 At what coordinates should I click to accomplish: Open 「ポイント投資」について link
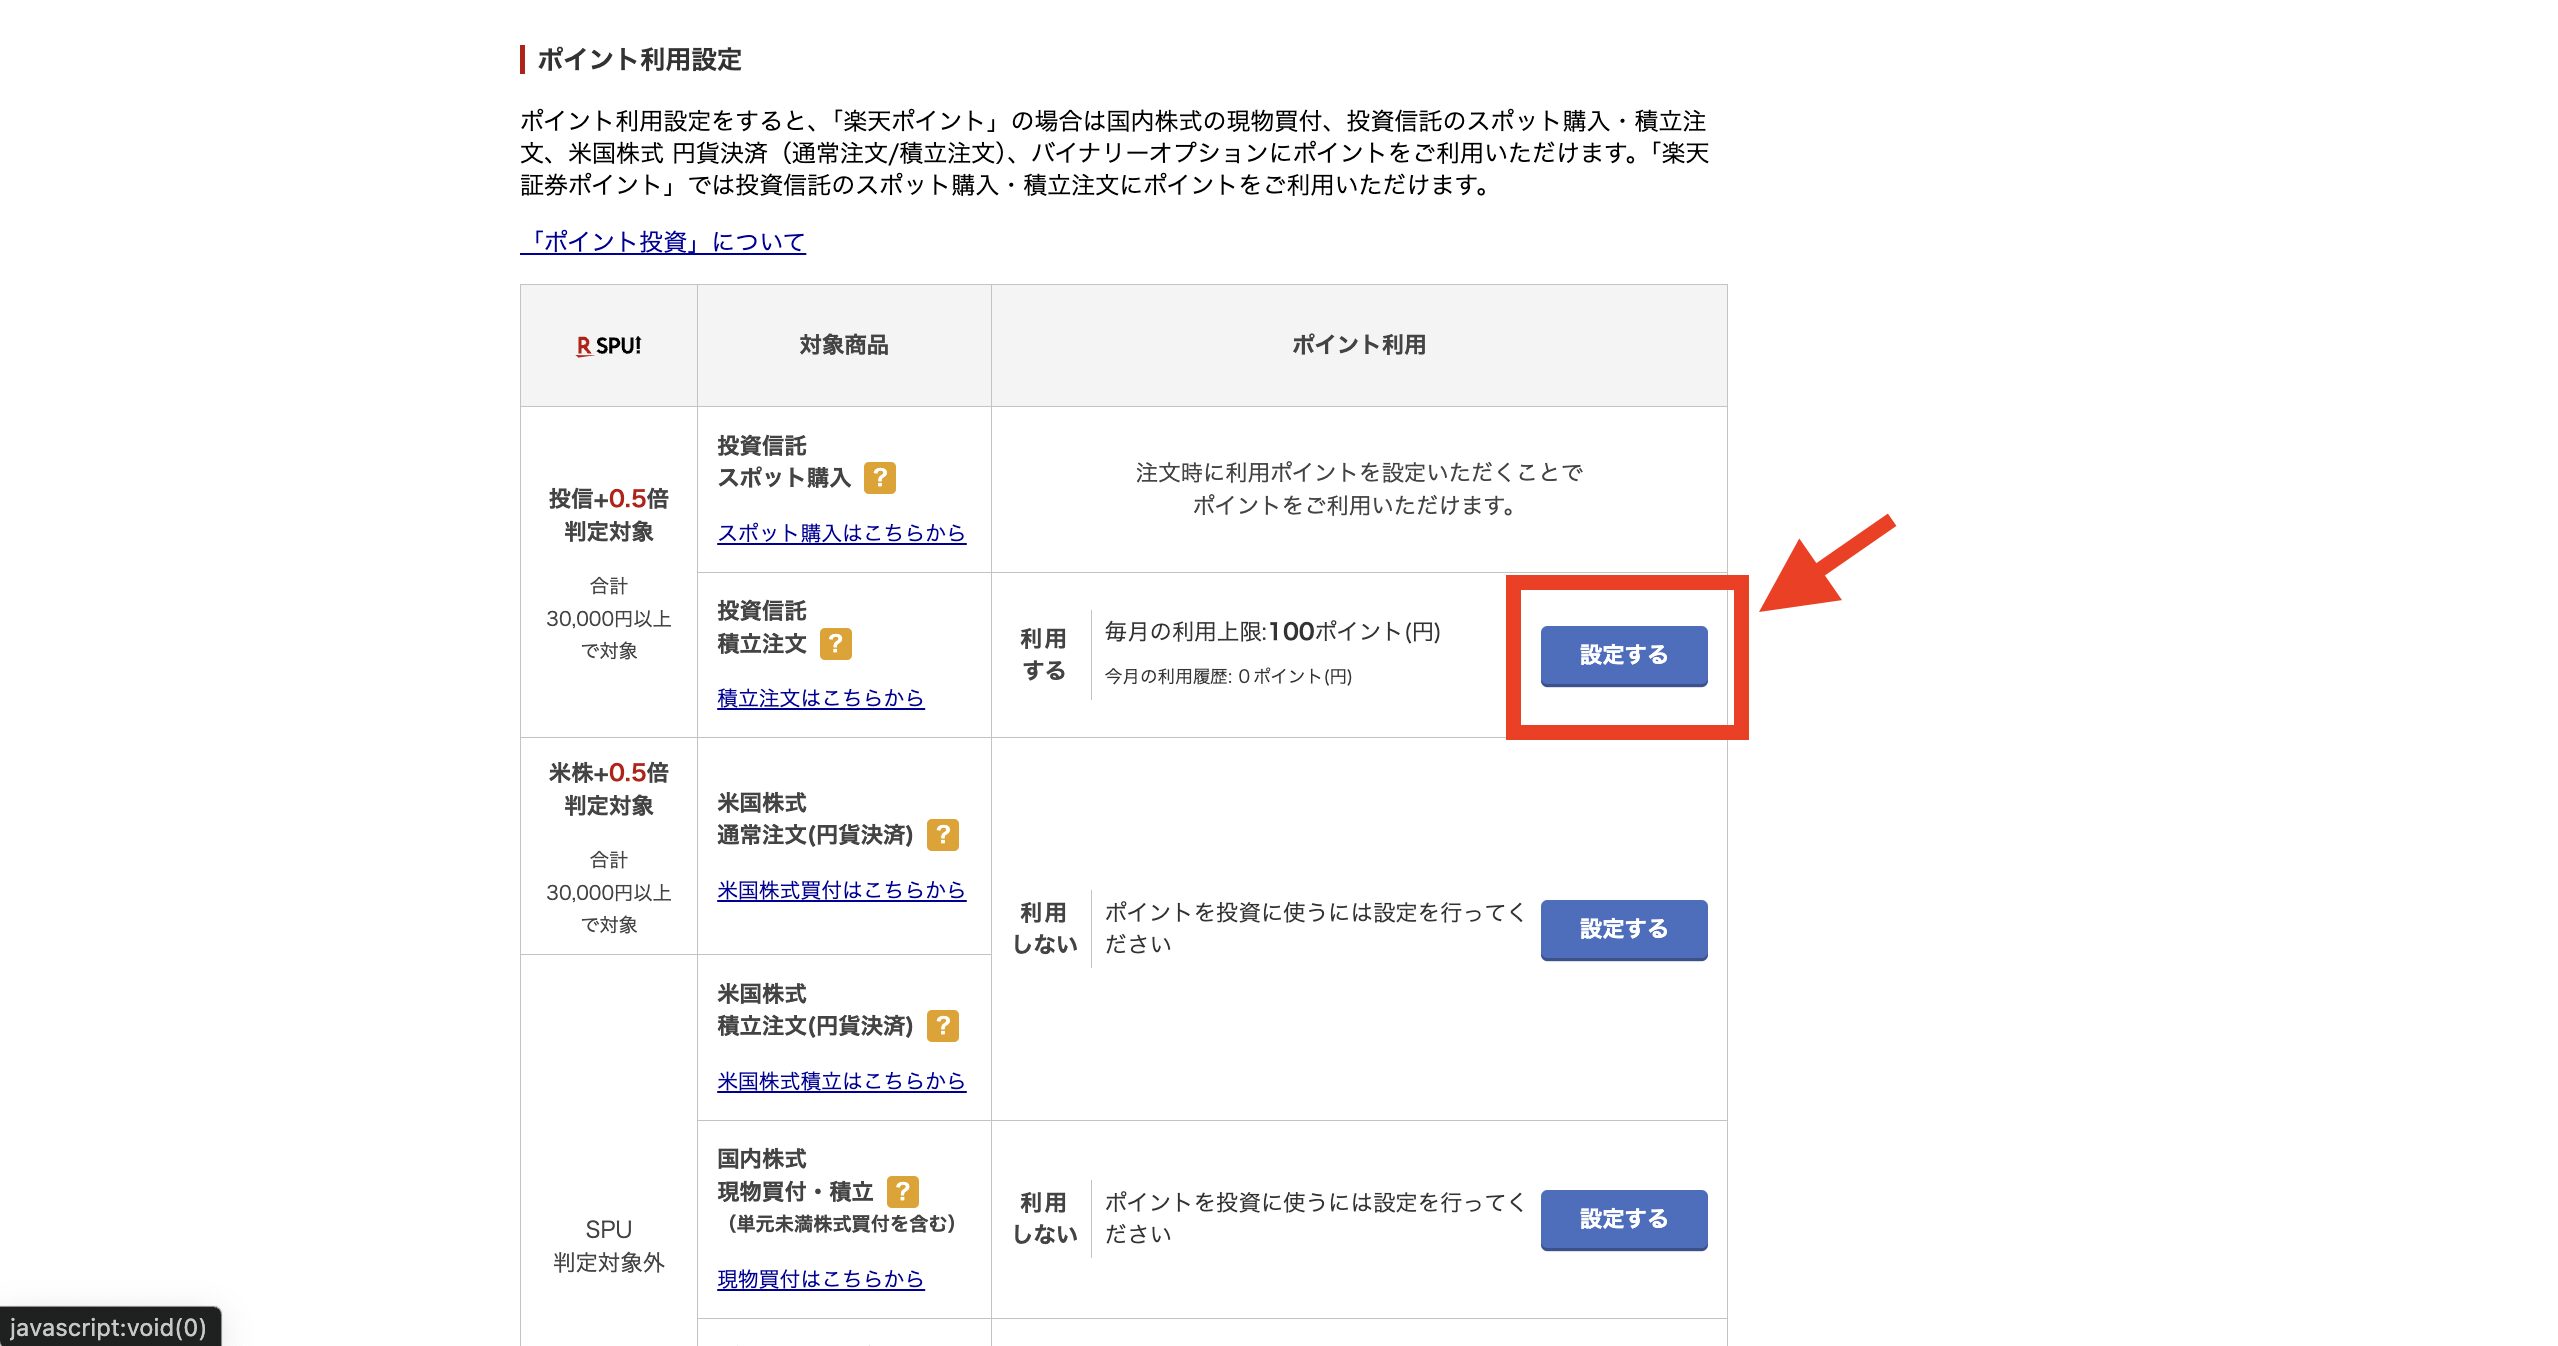click(x=663, y=242)
